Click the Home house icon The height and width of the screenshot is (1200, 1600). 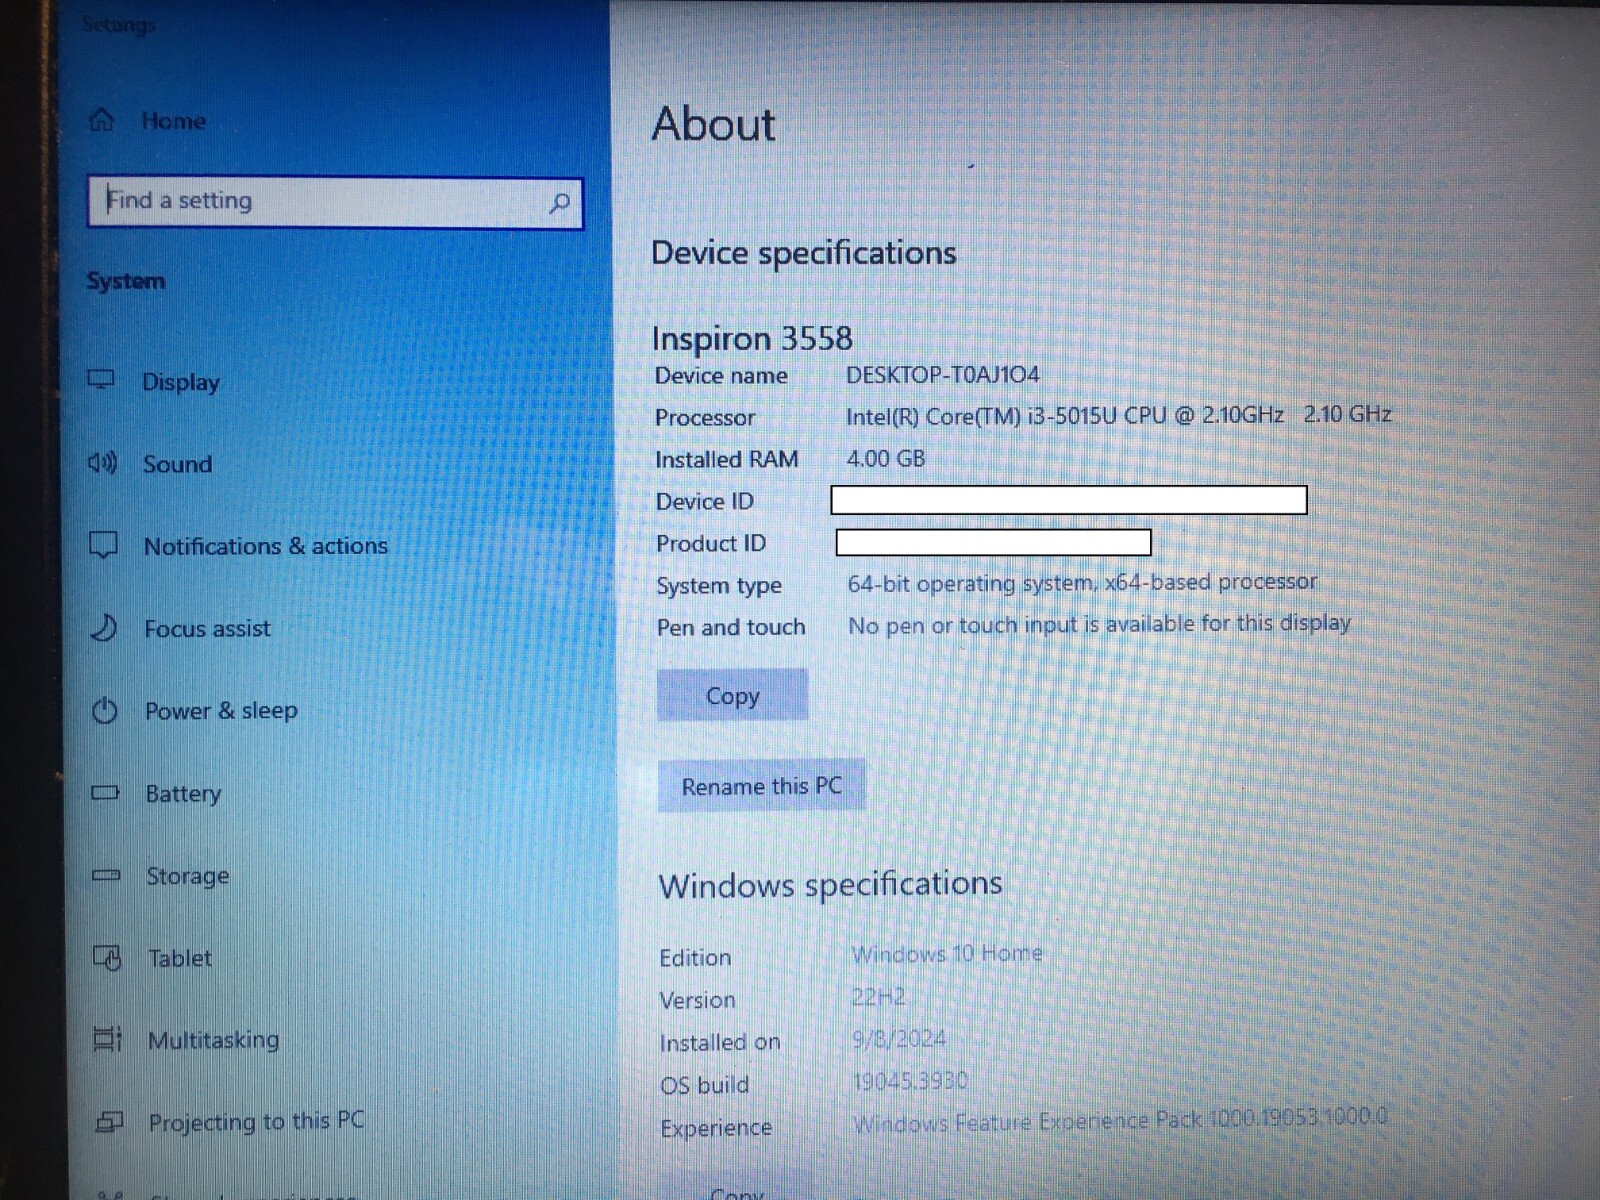pos(102,120)
